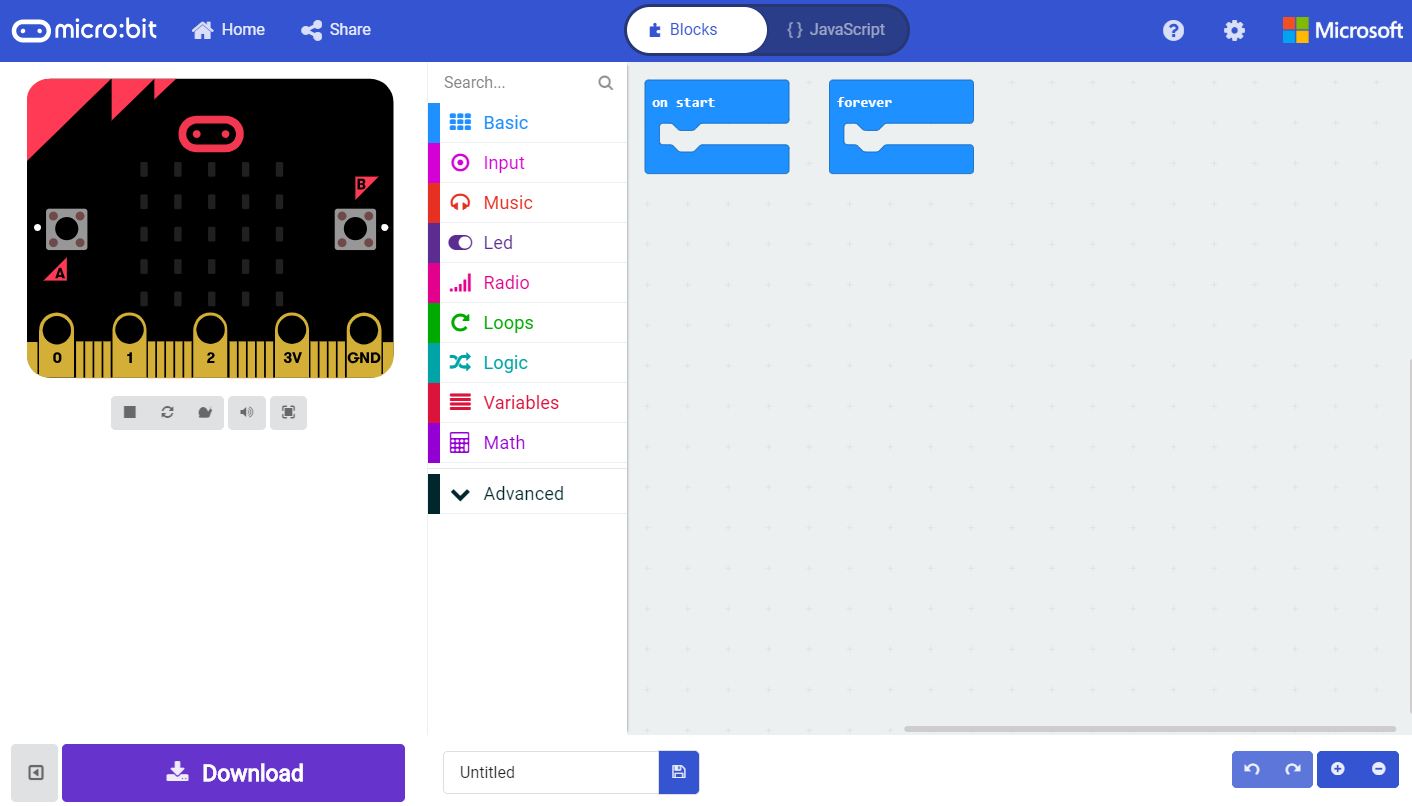Open the Input blocks category
The image size is (1412, 806).
pos(527,163)
